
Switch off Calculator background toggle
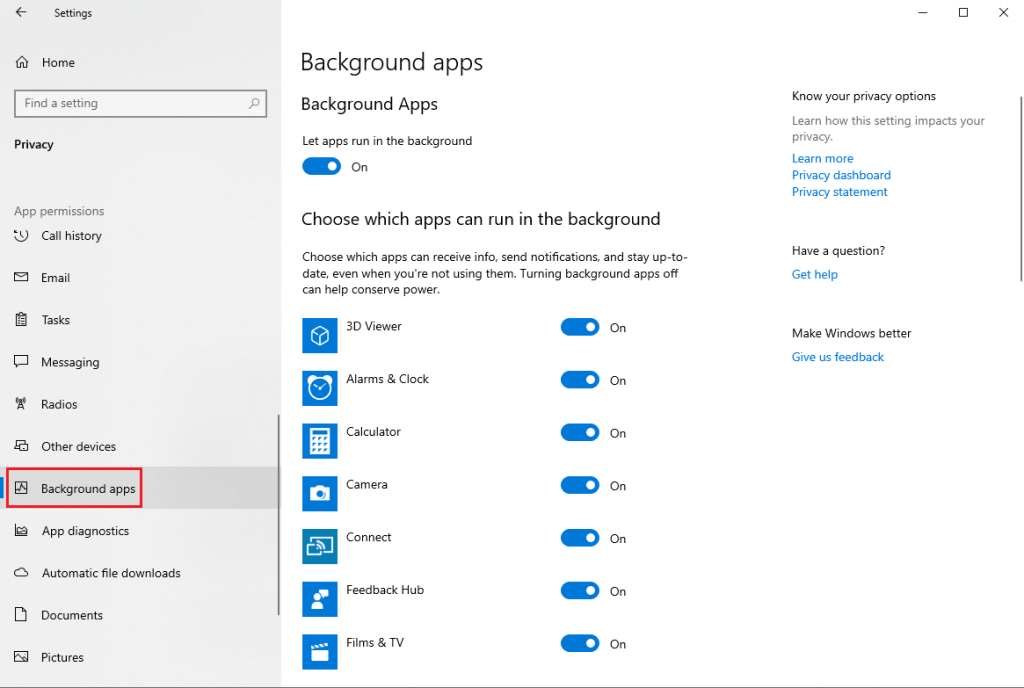point(580,433)
